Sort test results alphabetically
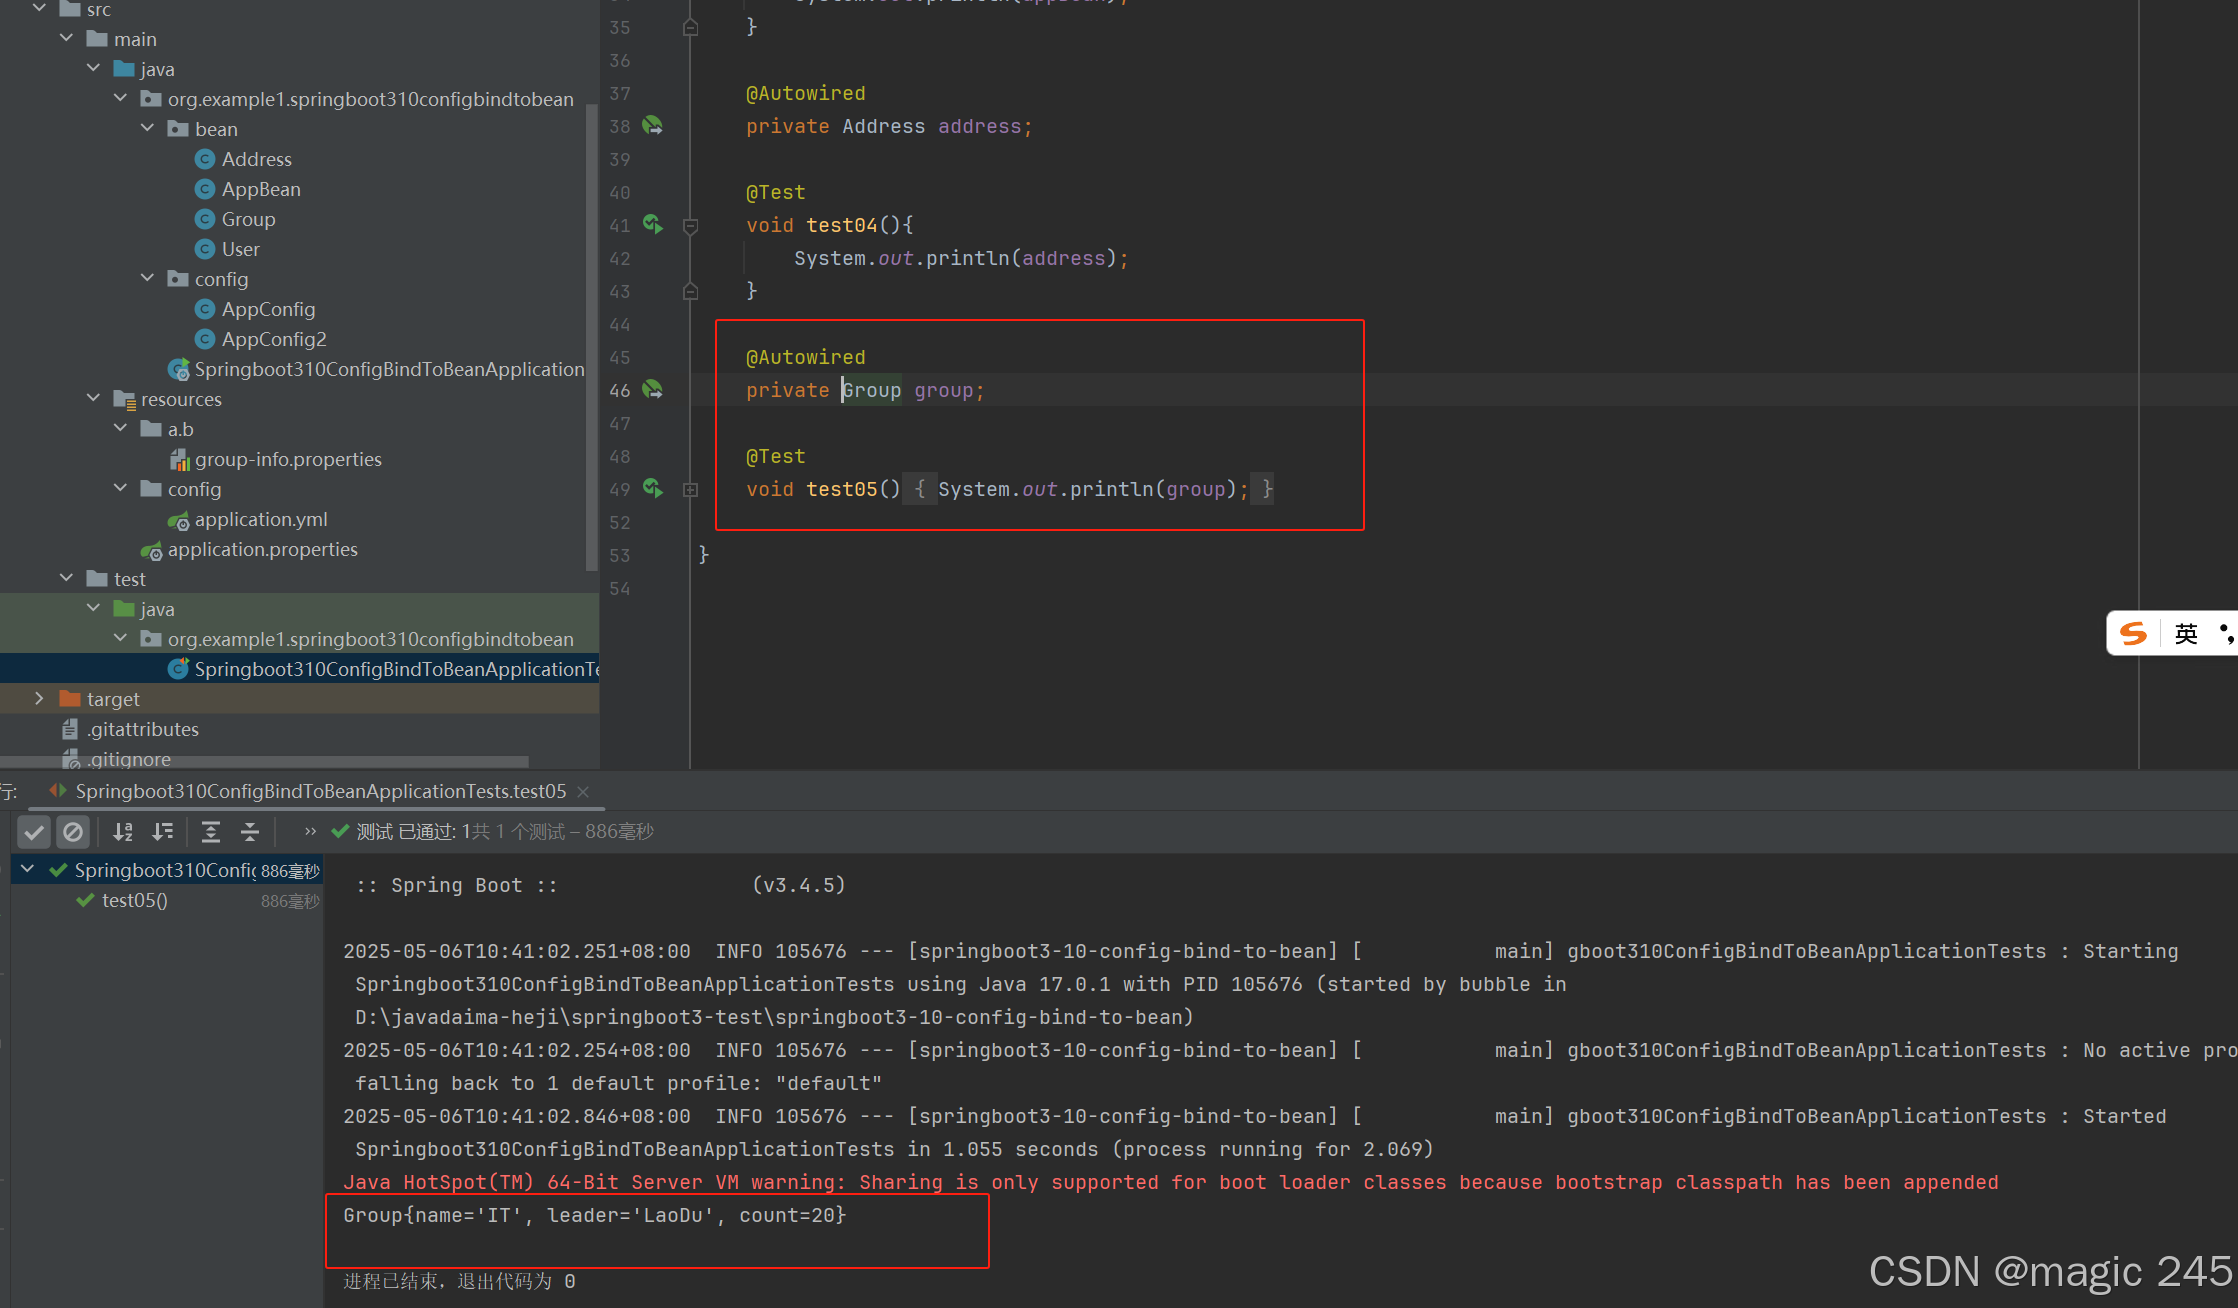The image size is (2238, 1308). click(x=123, y=832)
